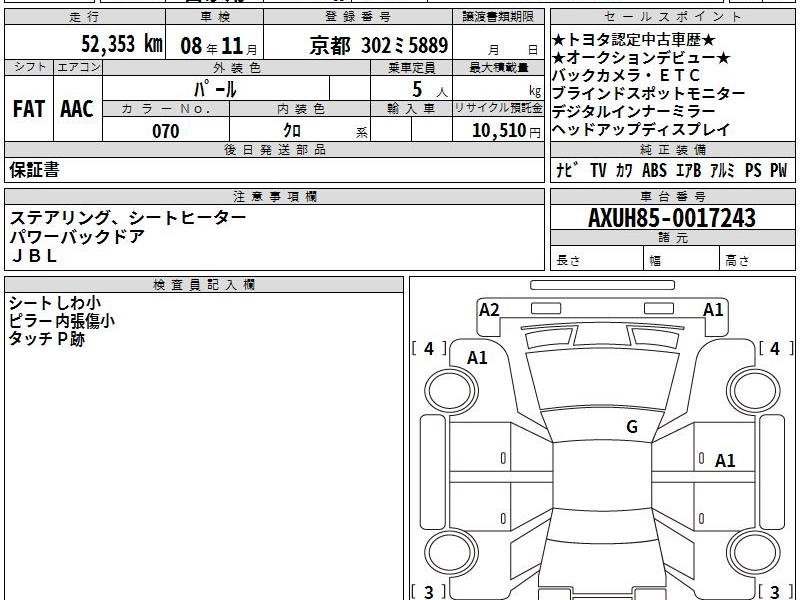Click PS in equipment row
800x600 pixels.
(x=753, y=170)
